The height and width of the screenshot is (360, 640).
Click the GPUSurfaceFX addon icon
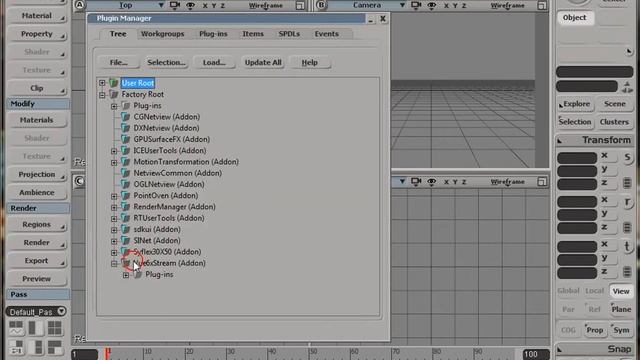(126, 139)
